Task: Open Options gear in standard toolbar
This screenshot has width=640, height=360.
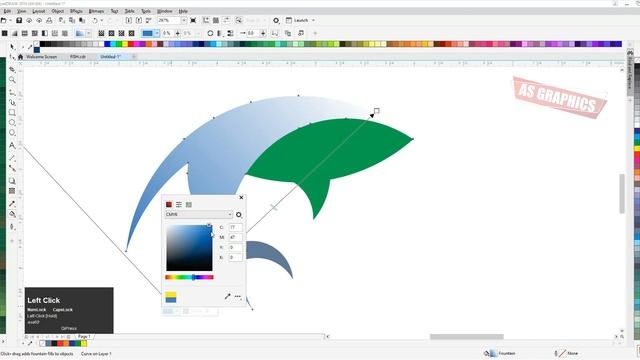Action: [x=276, y=20]
